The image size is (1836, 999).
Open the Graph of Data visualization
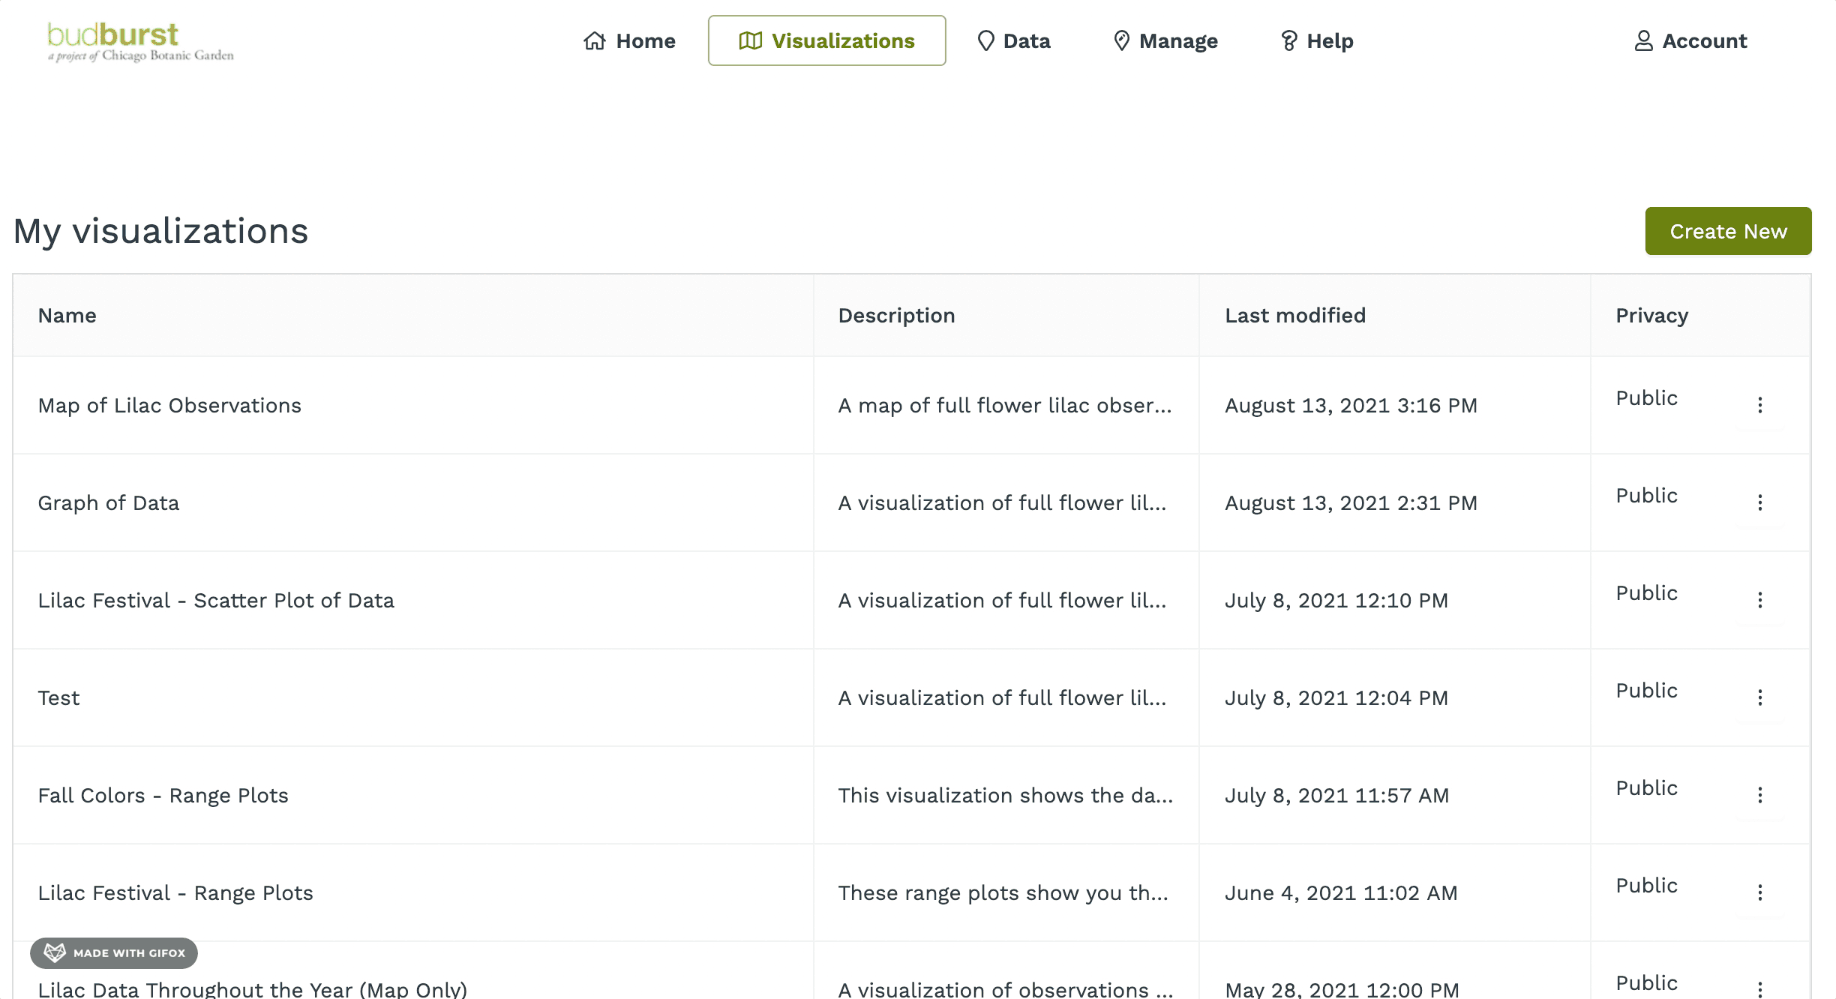point(109,503)
